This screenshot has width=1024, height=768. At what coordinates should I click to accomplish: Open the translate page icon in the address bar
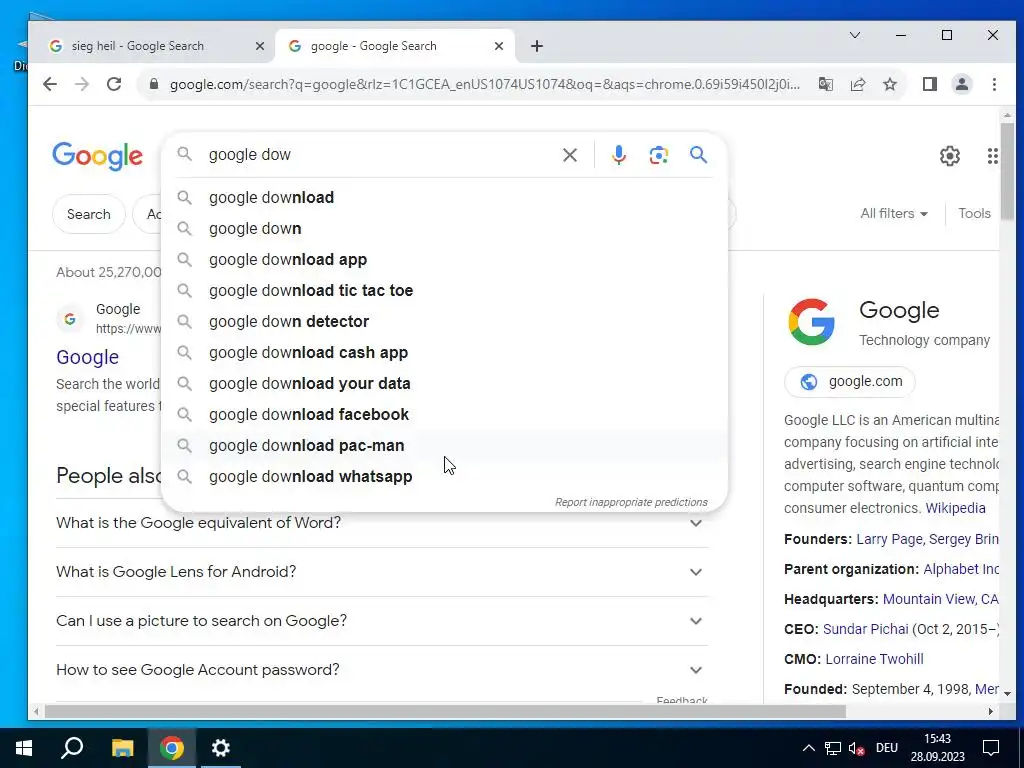point(825,84)
